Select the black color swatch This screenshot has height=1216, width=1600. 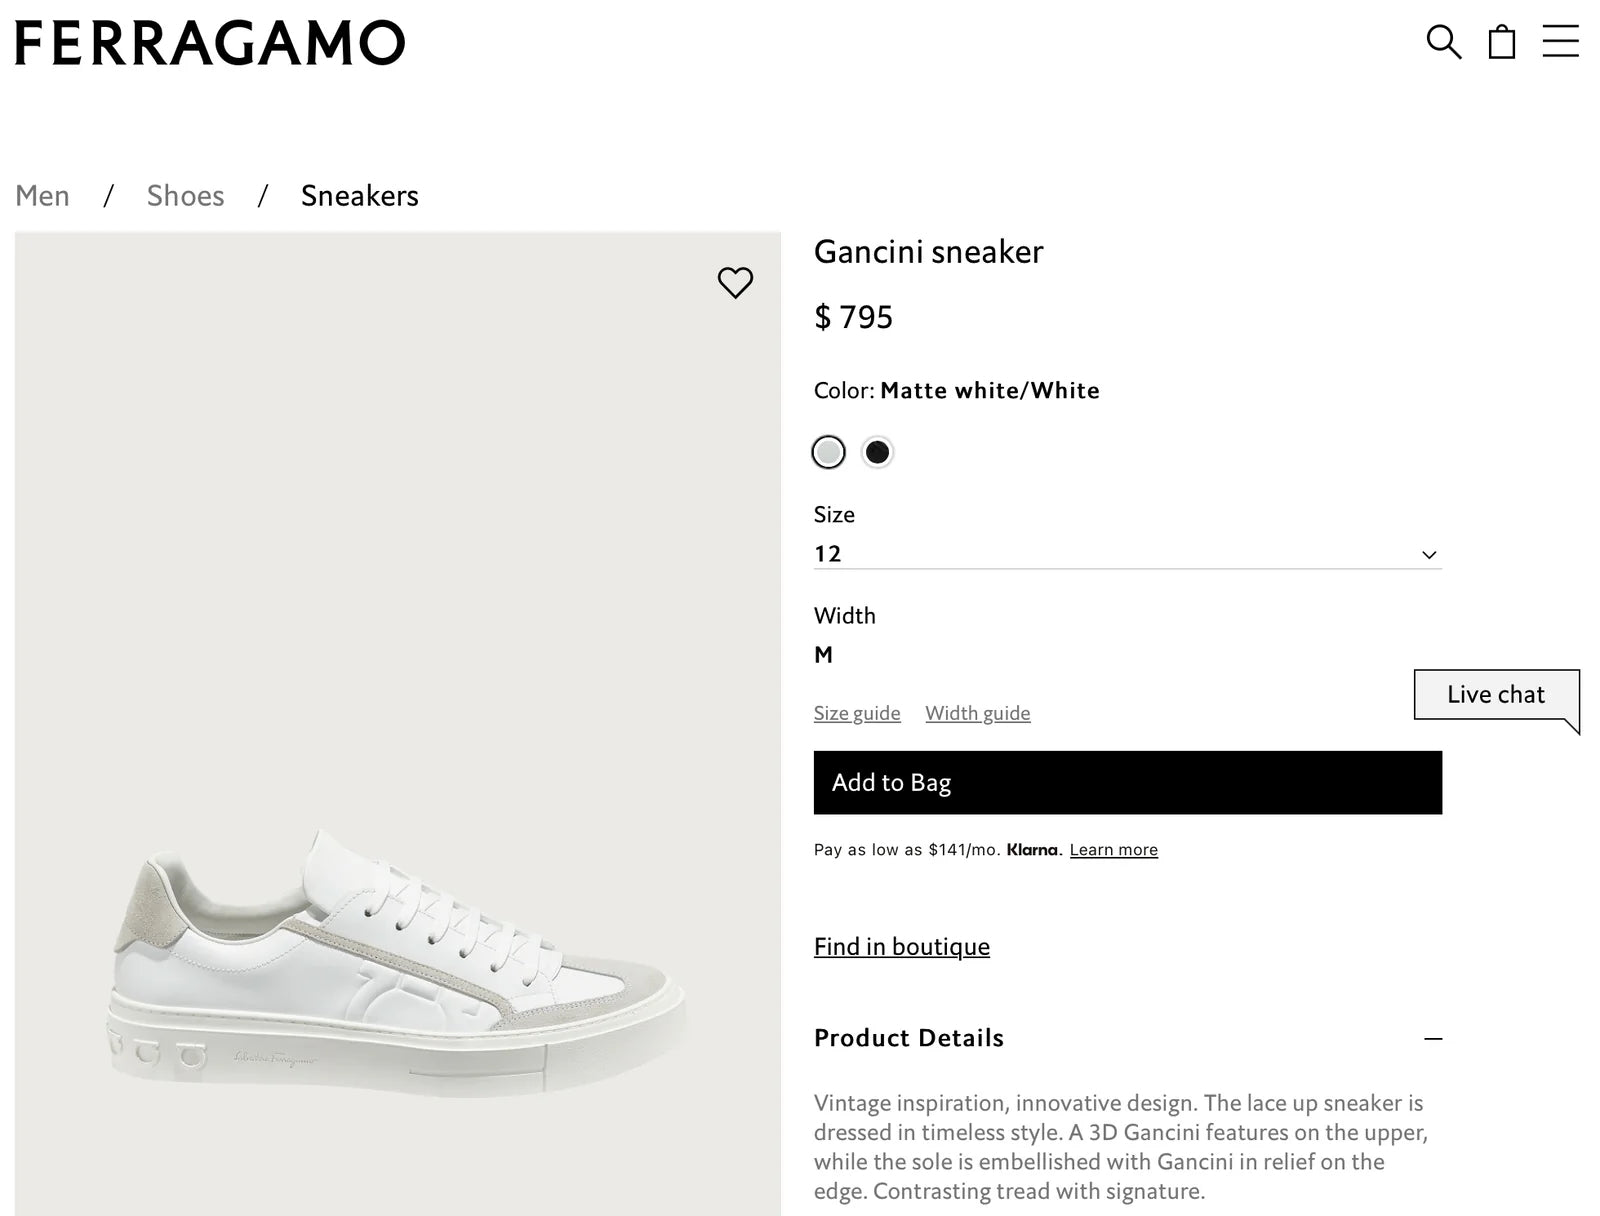pos(877,452)
